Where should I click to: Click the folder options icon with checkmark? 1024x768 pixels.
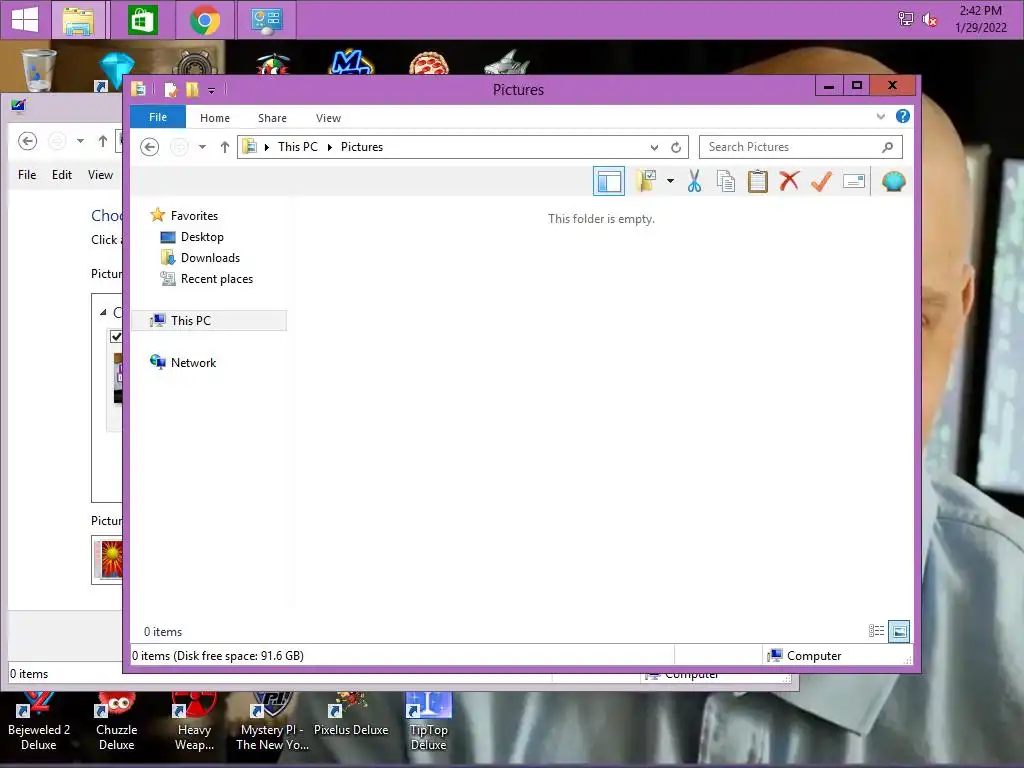[647, 181]
